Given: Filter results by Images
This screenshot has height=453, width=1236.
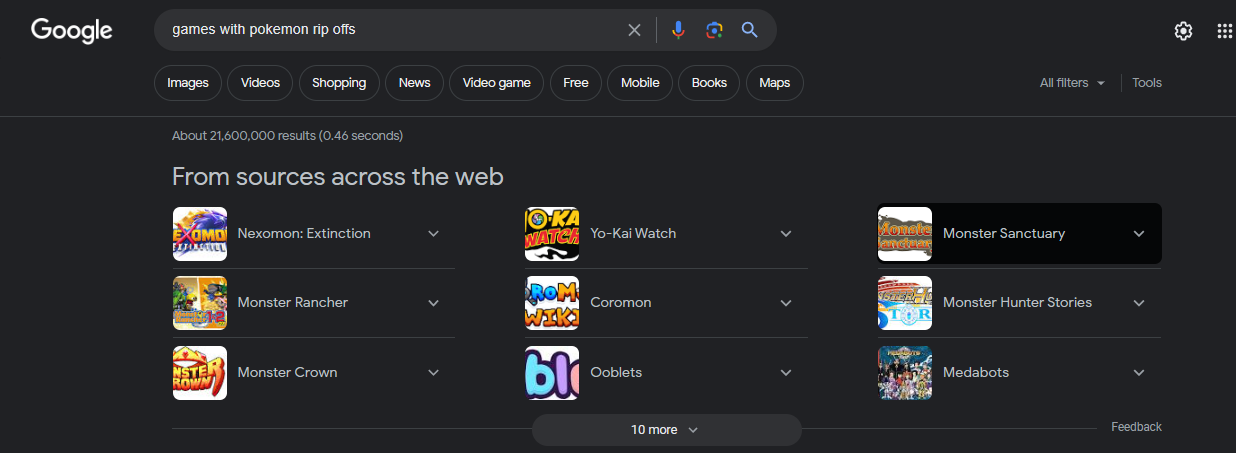Looking at the screenshot, I should click(188, 83).
